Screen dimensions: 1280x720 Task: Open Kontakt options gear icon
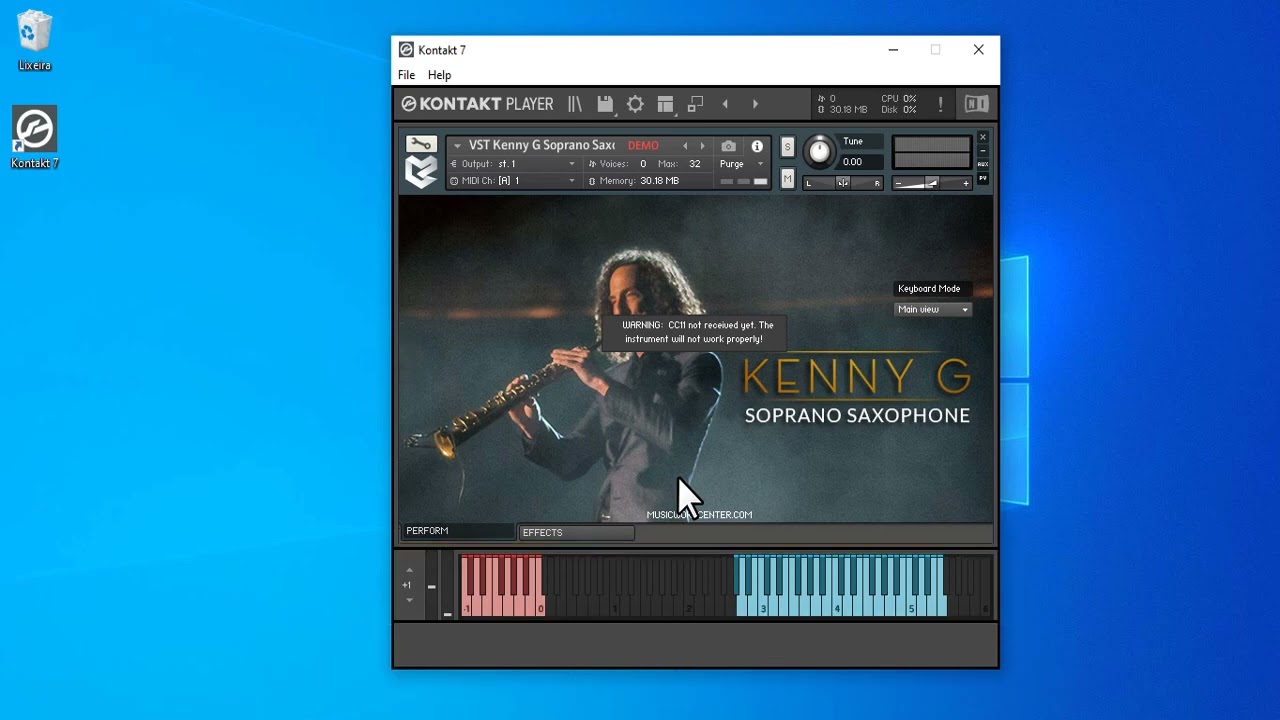[635, 104]
